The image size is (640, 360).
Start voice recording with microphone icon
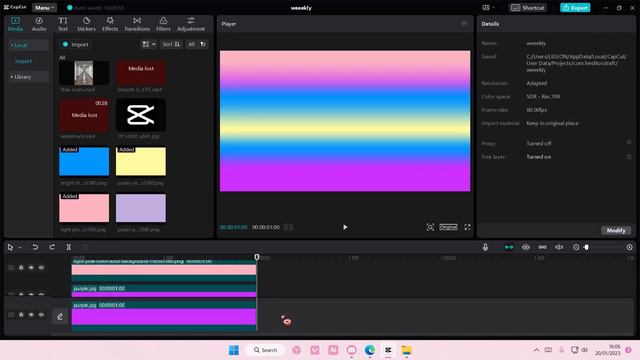485,247
